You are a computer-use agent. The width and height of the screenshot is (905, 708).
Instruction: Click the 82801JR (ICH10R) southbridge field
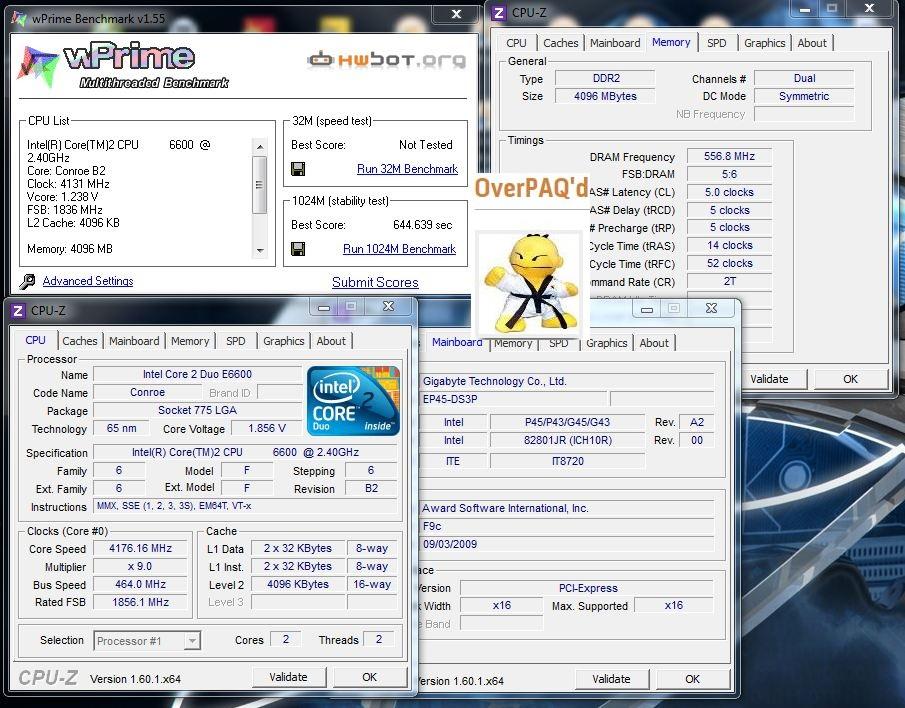567,440
